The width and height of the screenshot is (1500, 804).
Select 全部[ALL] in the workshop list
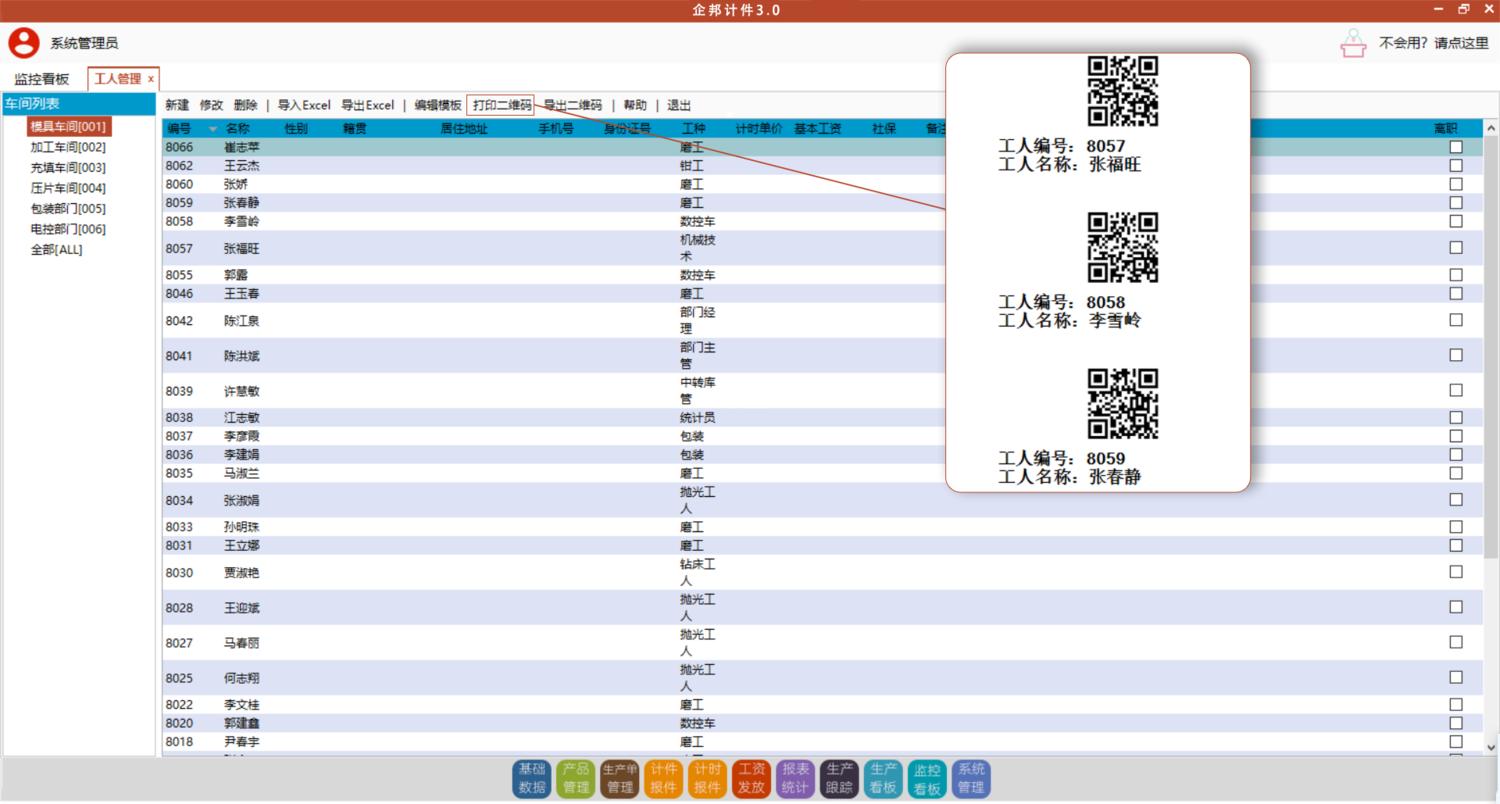point(56,250)
